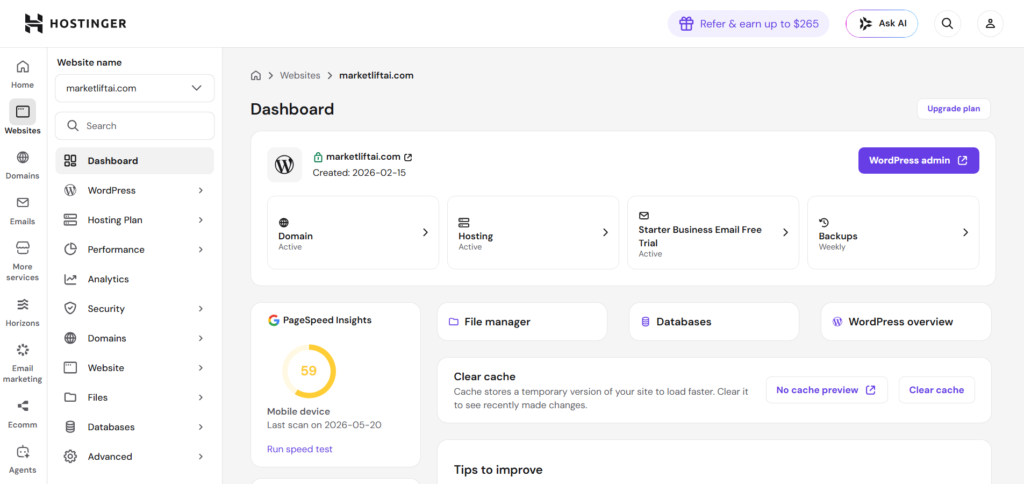Open the Ecomm icon

click(x=22, y=406)
